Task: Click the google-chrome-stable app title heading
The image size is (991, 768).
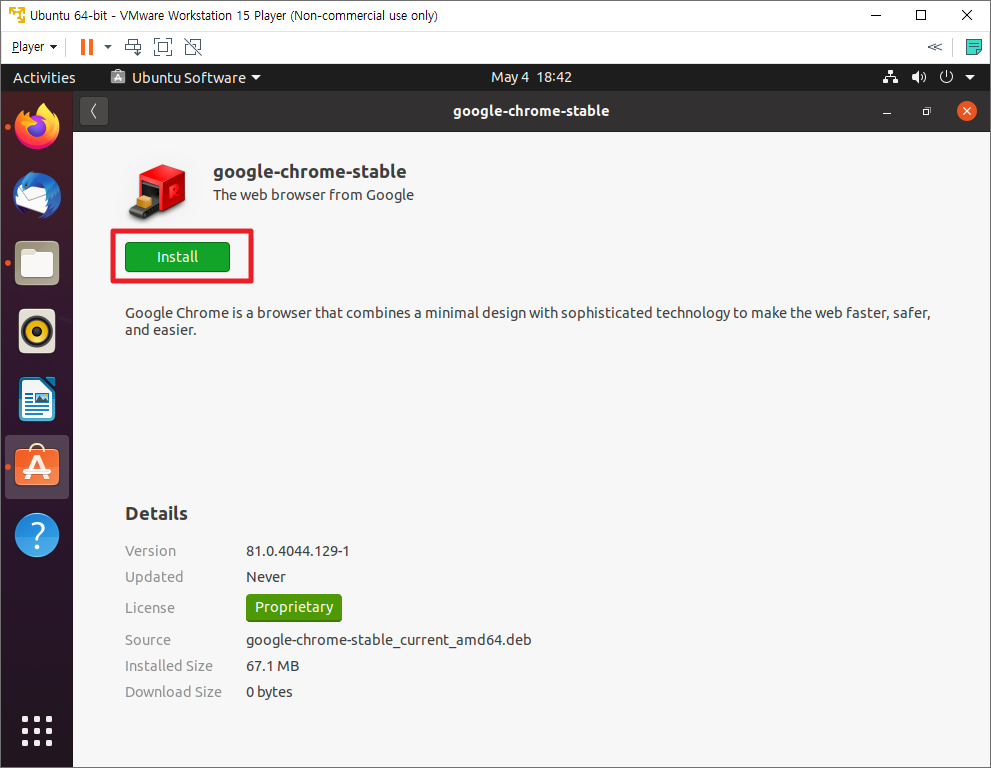Action: tap(310, 172)
